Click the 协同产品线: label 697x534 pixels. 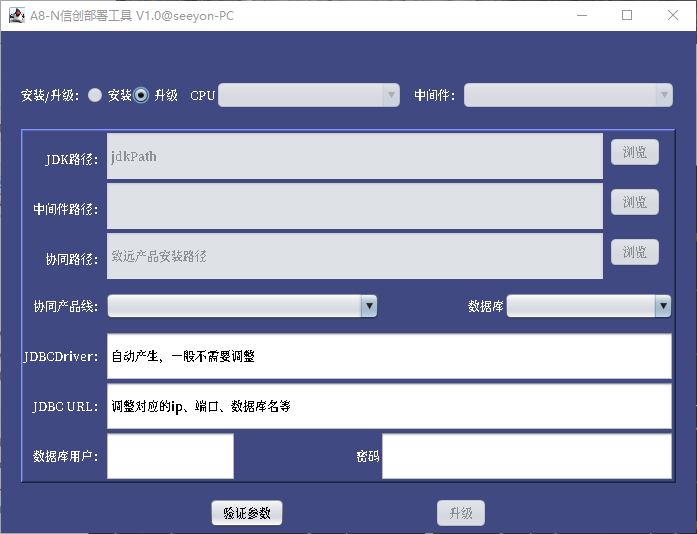point(66,306)
